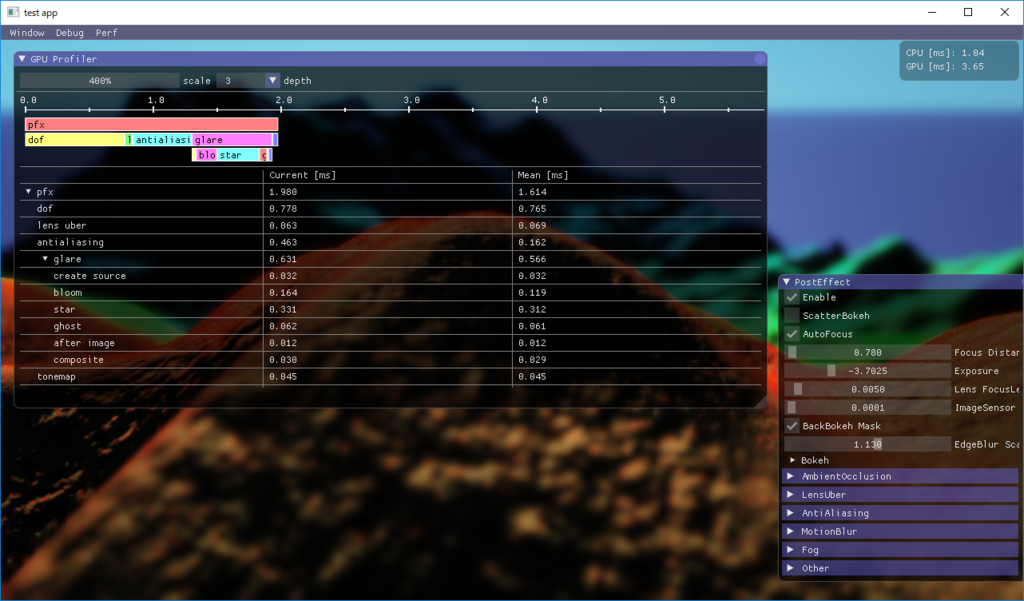Adjust the Exposure slider

(867, 371)
